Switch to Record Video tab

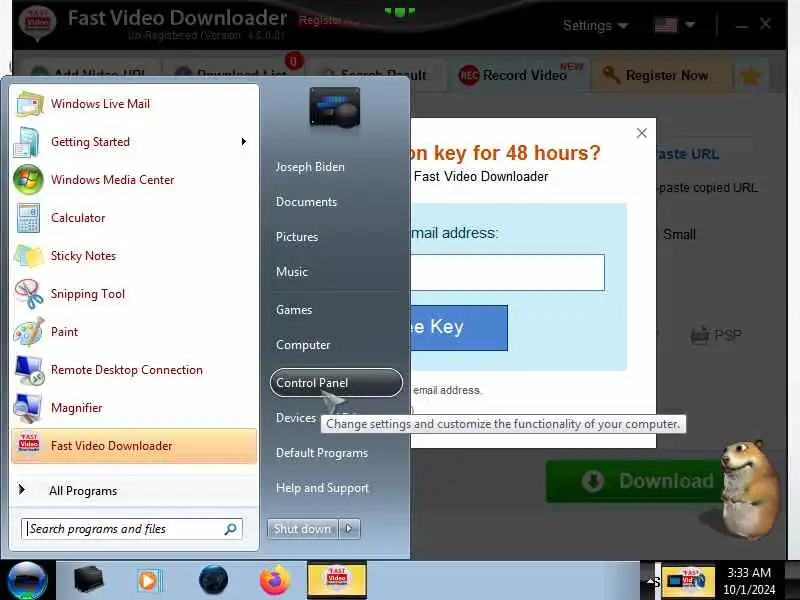point(521,76)
